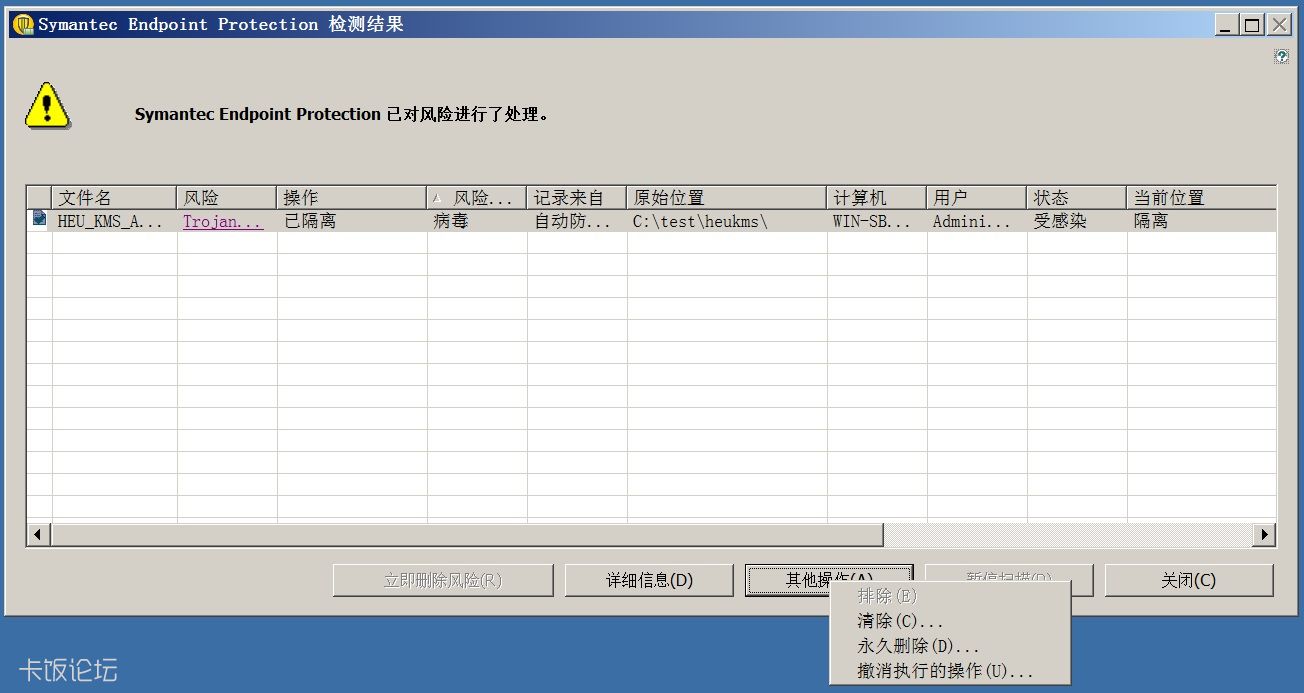Click the help question mark icon
Screen dimensions: 1304x693
pyautogui.click(x=1281, y=57)
